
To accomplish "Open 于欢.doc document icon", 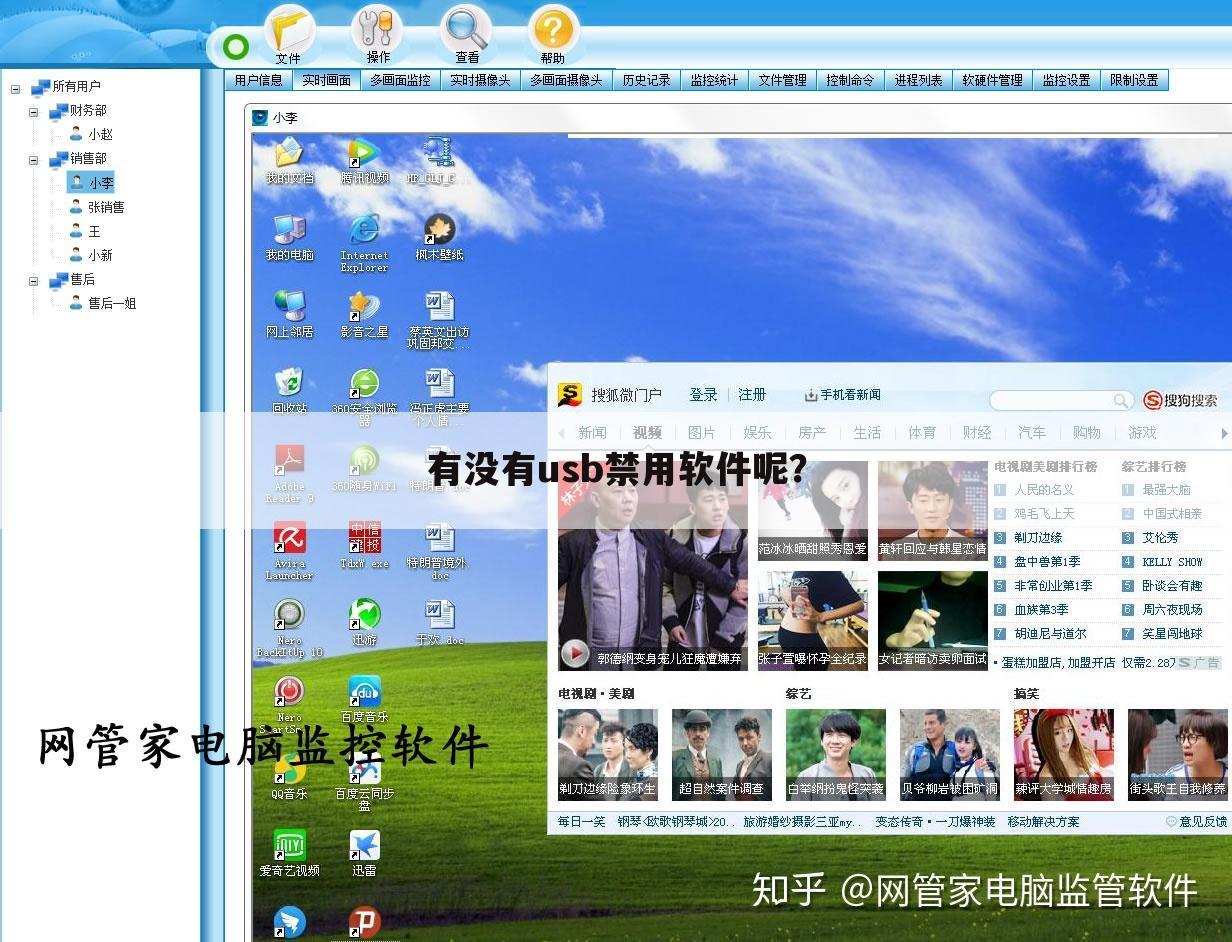I will (439, 622).
